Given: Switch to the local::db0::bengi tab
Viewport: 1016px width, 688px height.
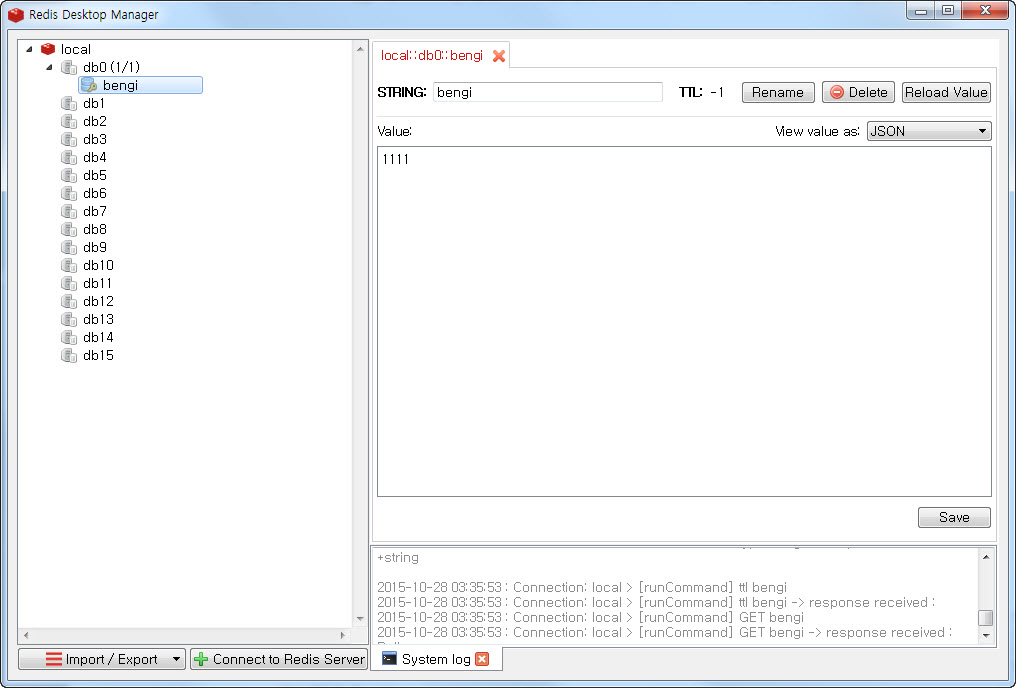Looking at the screenshot, I should [x=432, y=56].
